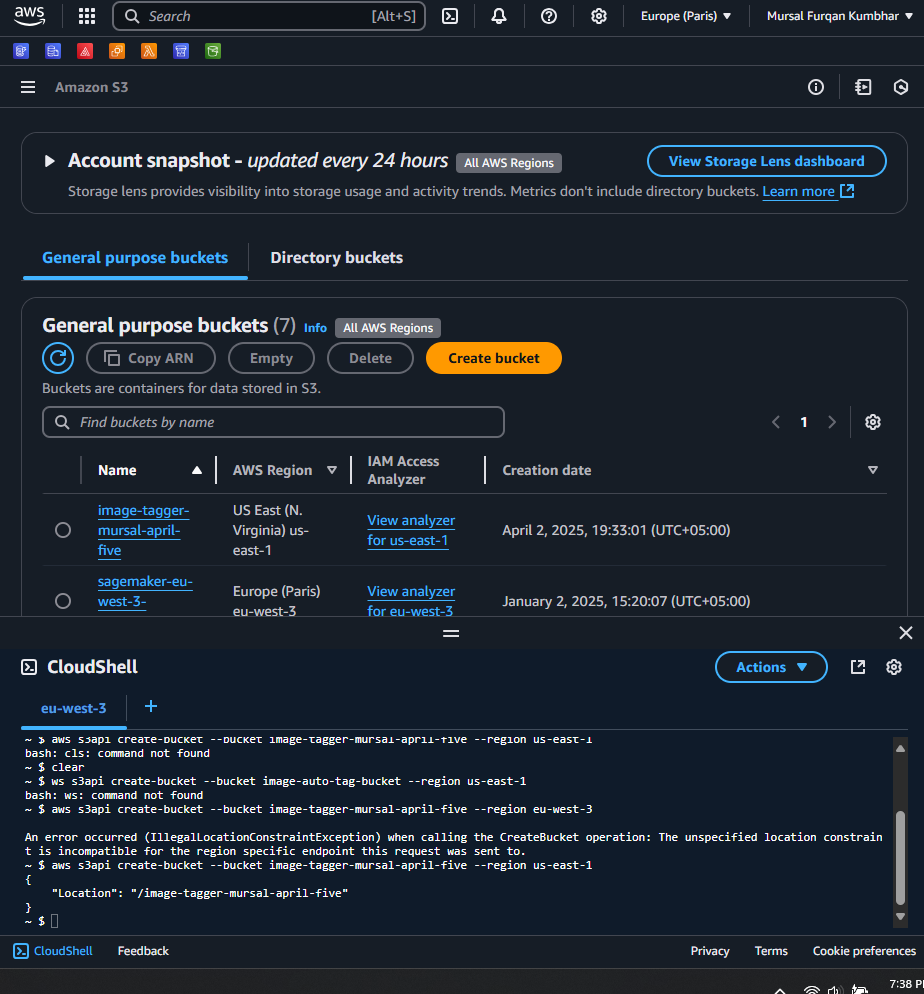The image size is (924, 994).
Task: Open the notifications bell
Action: 499,16
